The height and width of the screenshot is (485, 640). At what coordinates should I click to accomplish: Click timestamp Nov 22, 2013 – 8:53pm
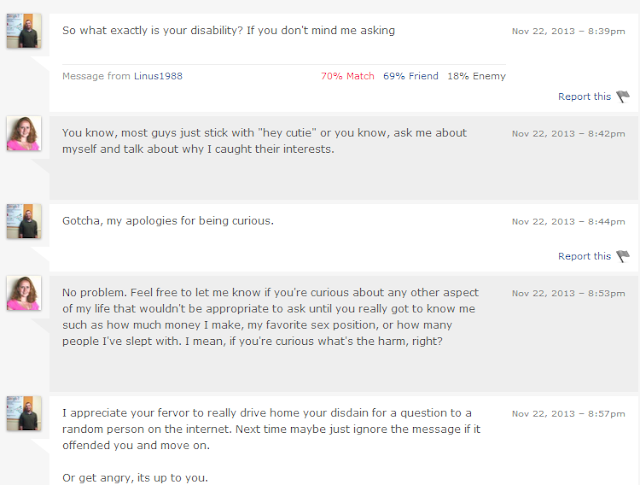click(569, 294)
